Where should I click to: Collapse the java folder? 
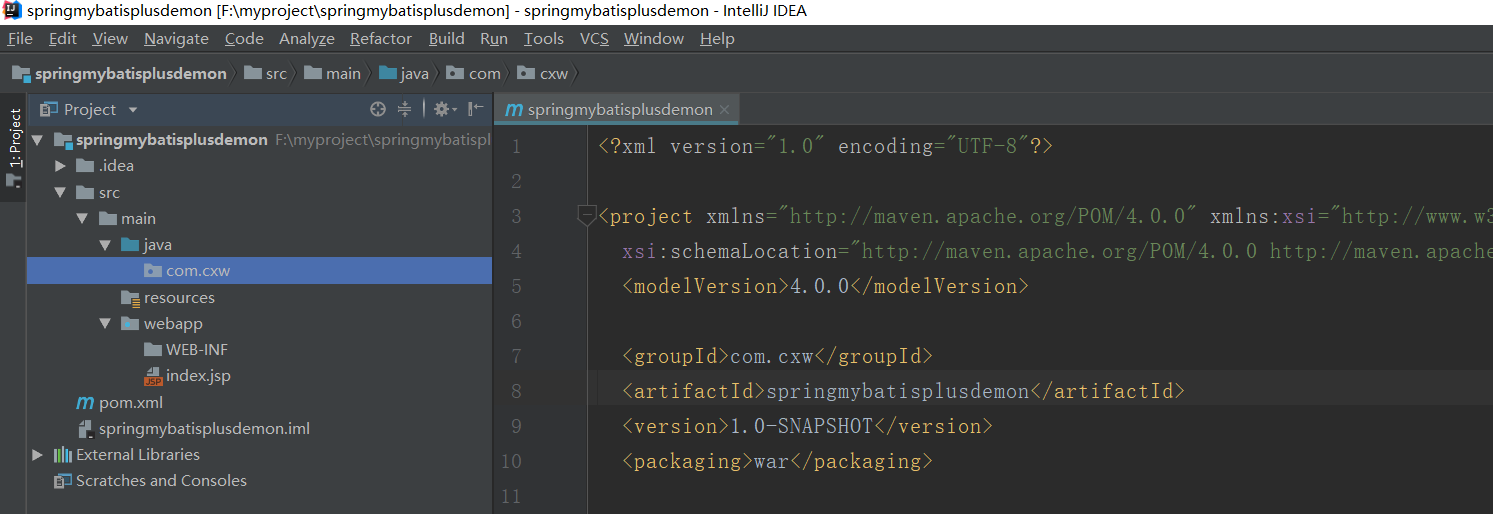[105, 244]
